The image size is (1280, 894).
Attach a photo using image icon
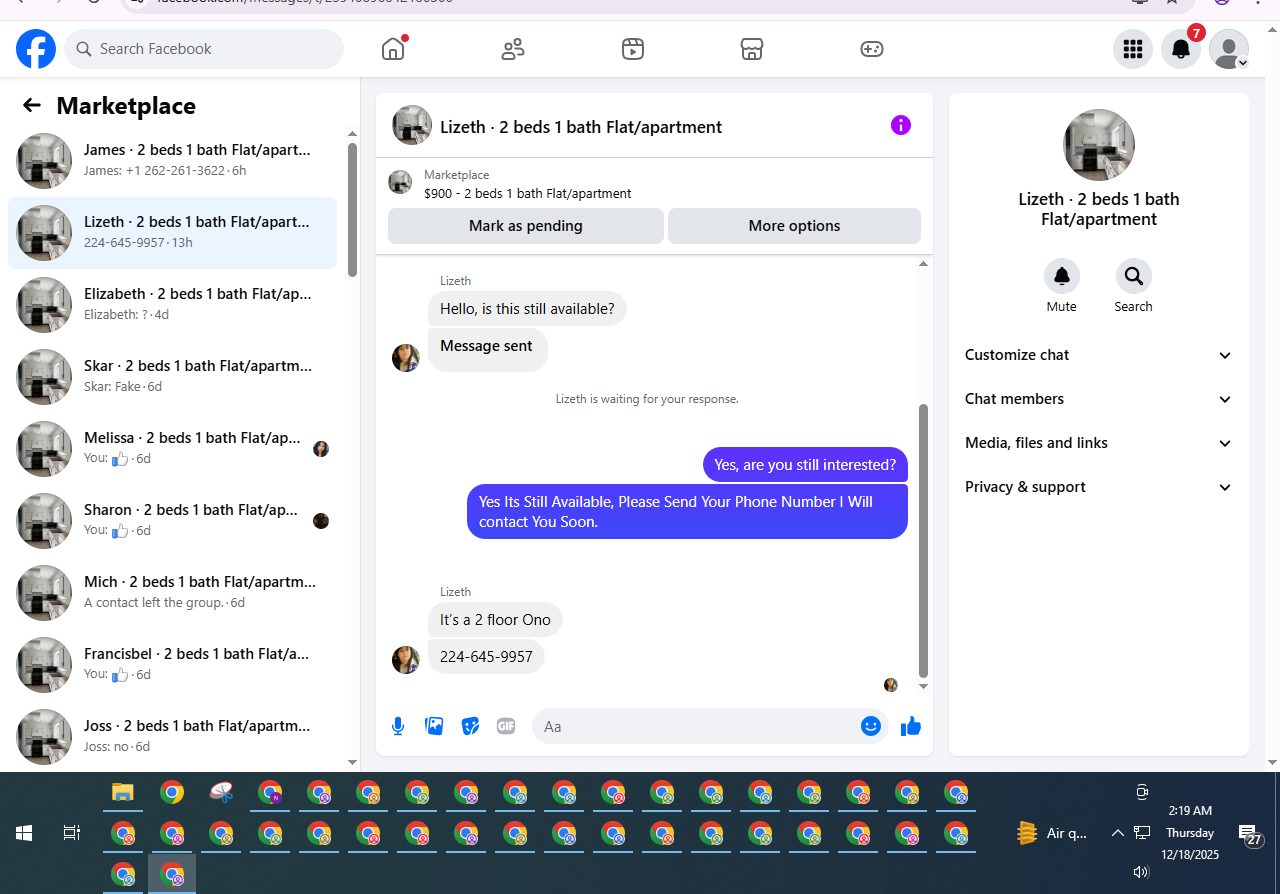[x=434, y=726]
